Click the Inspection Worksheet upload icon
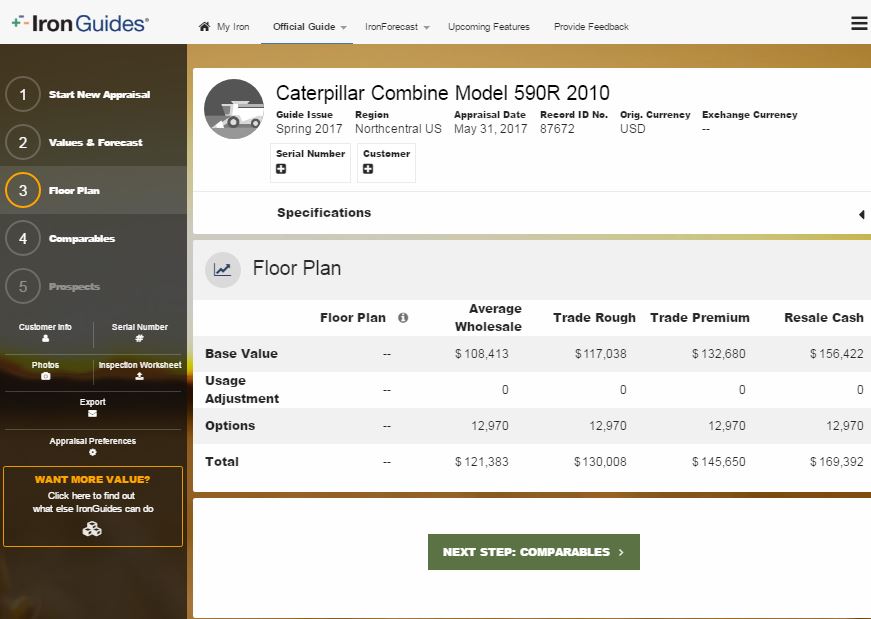The image size is (871, 619). click(139, 376)
